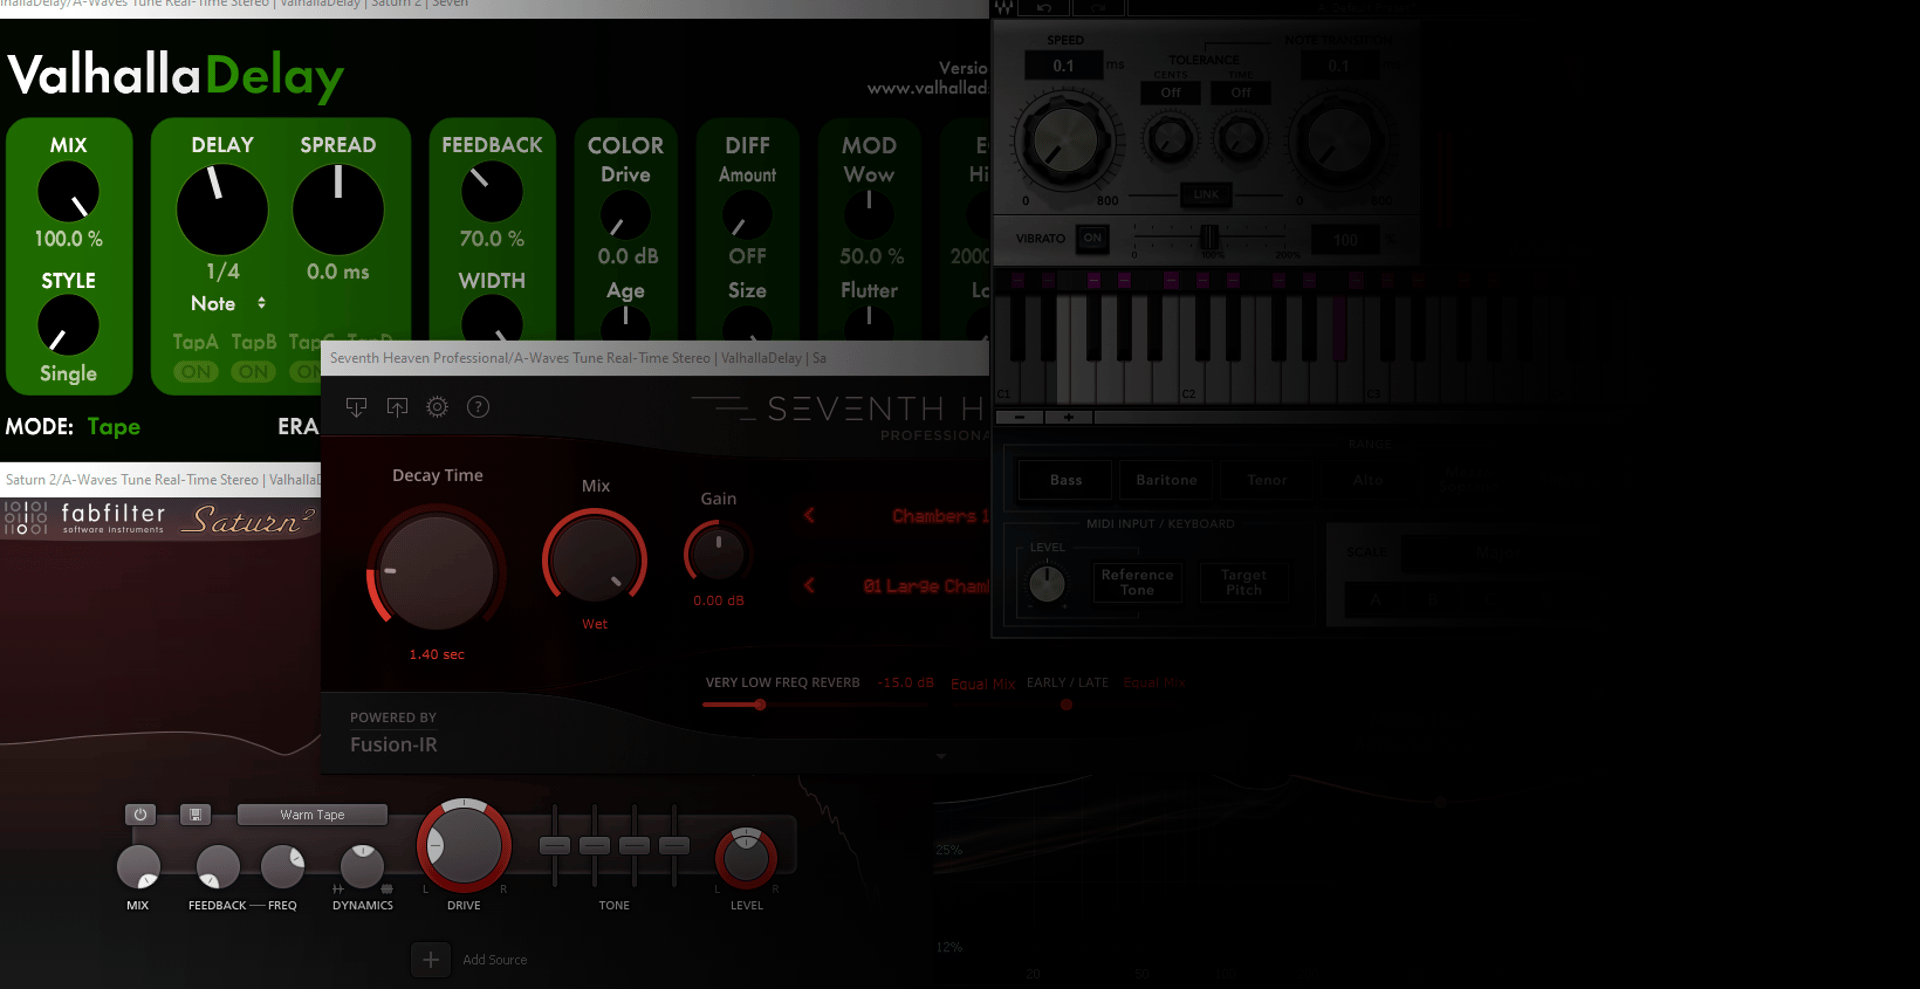Click the vibrato amount slider handle
Viewport: 1920px width, 989px height.
click(x=1209, y=238)
